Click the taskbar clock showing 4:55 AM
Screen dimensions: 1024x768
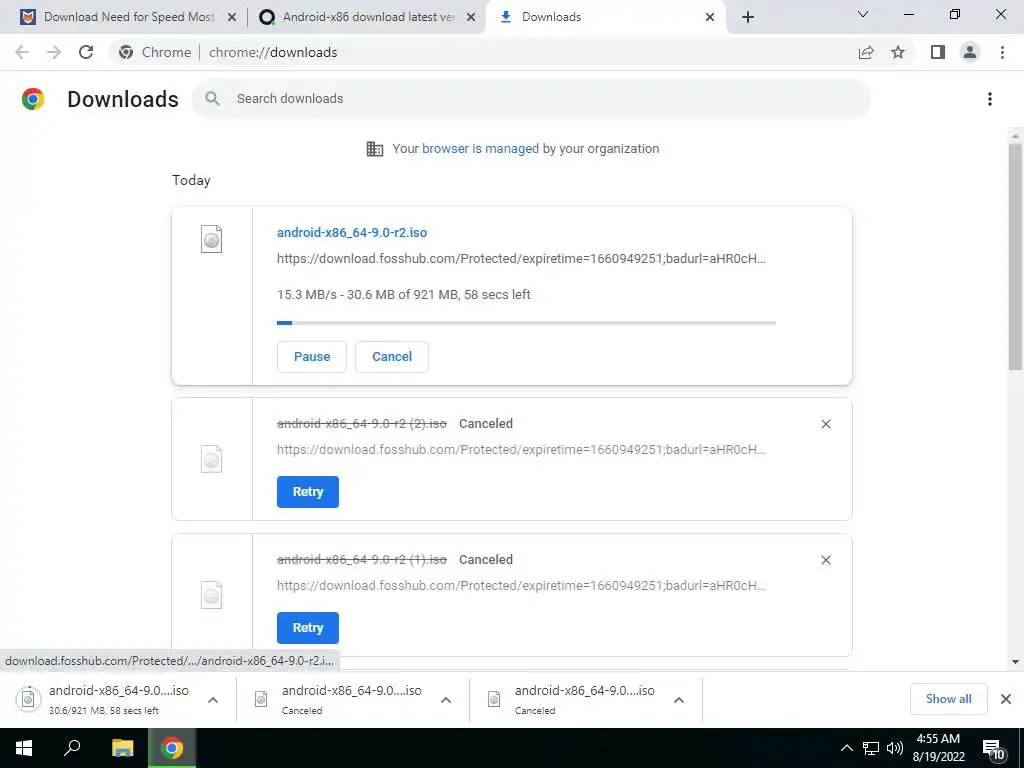click(938, 748)
